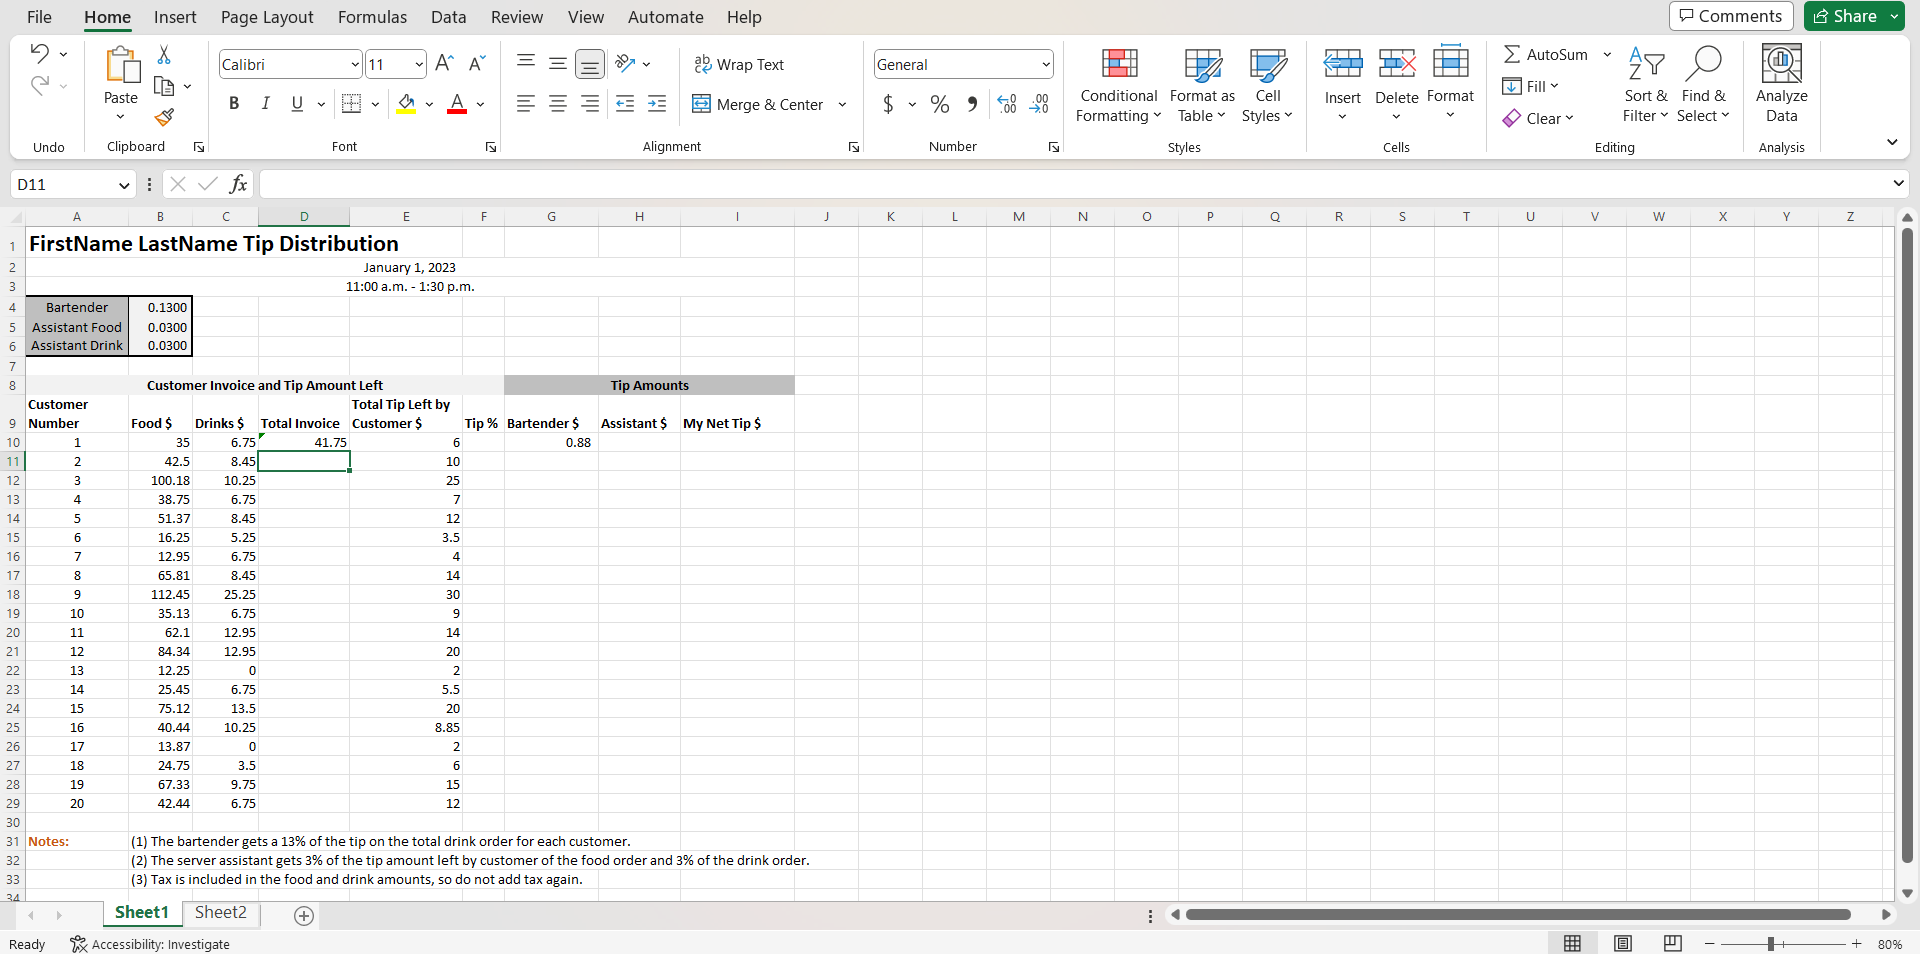Expand the Fill Color dropdown arrow

pyautogui.click(x=430, y=104)
